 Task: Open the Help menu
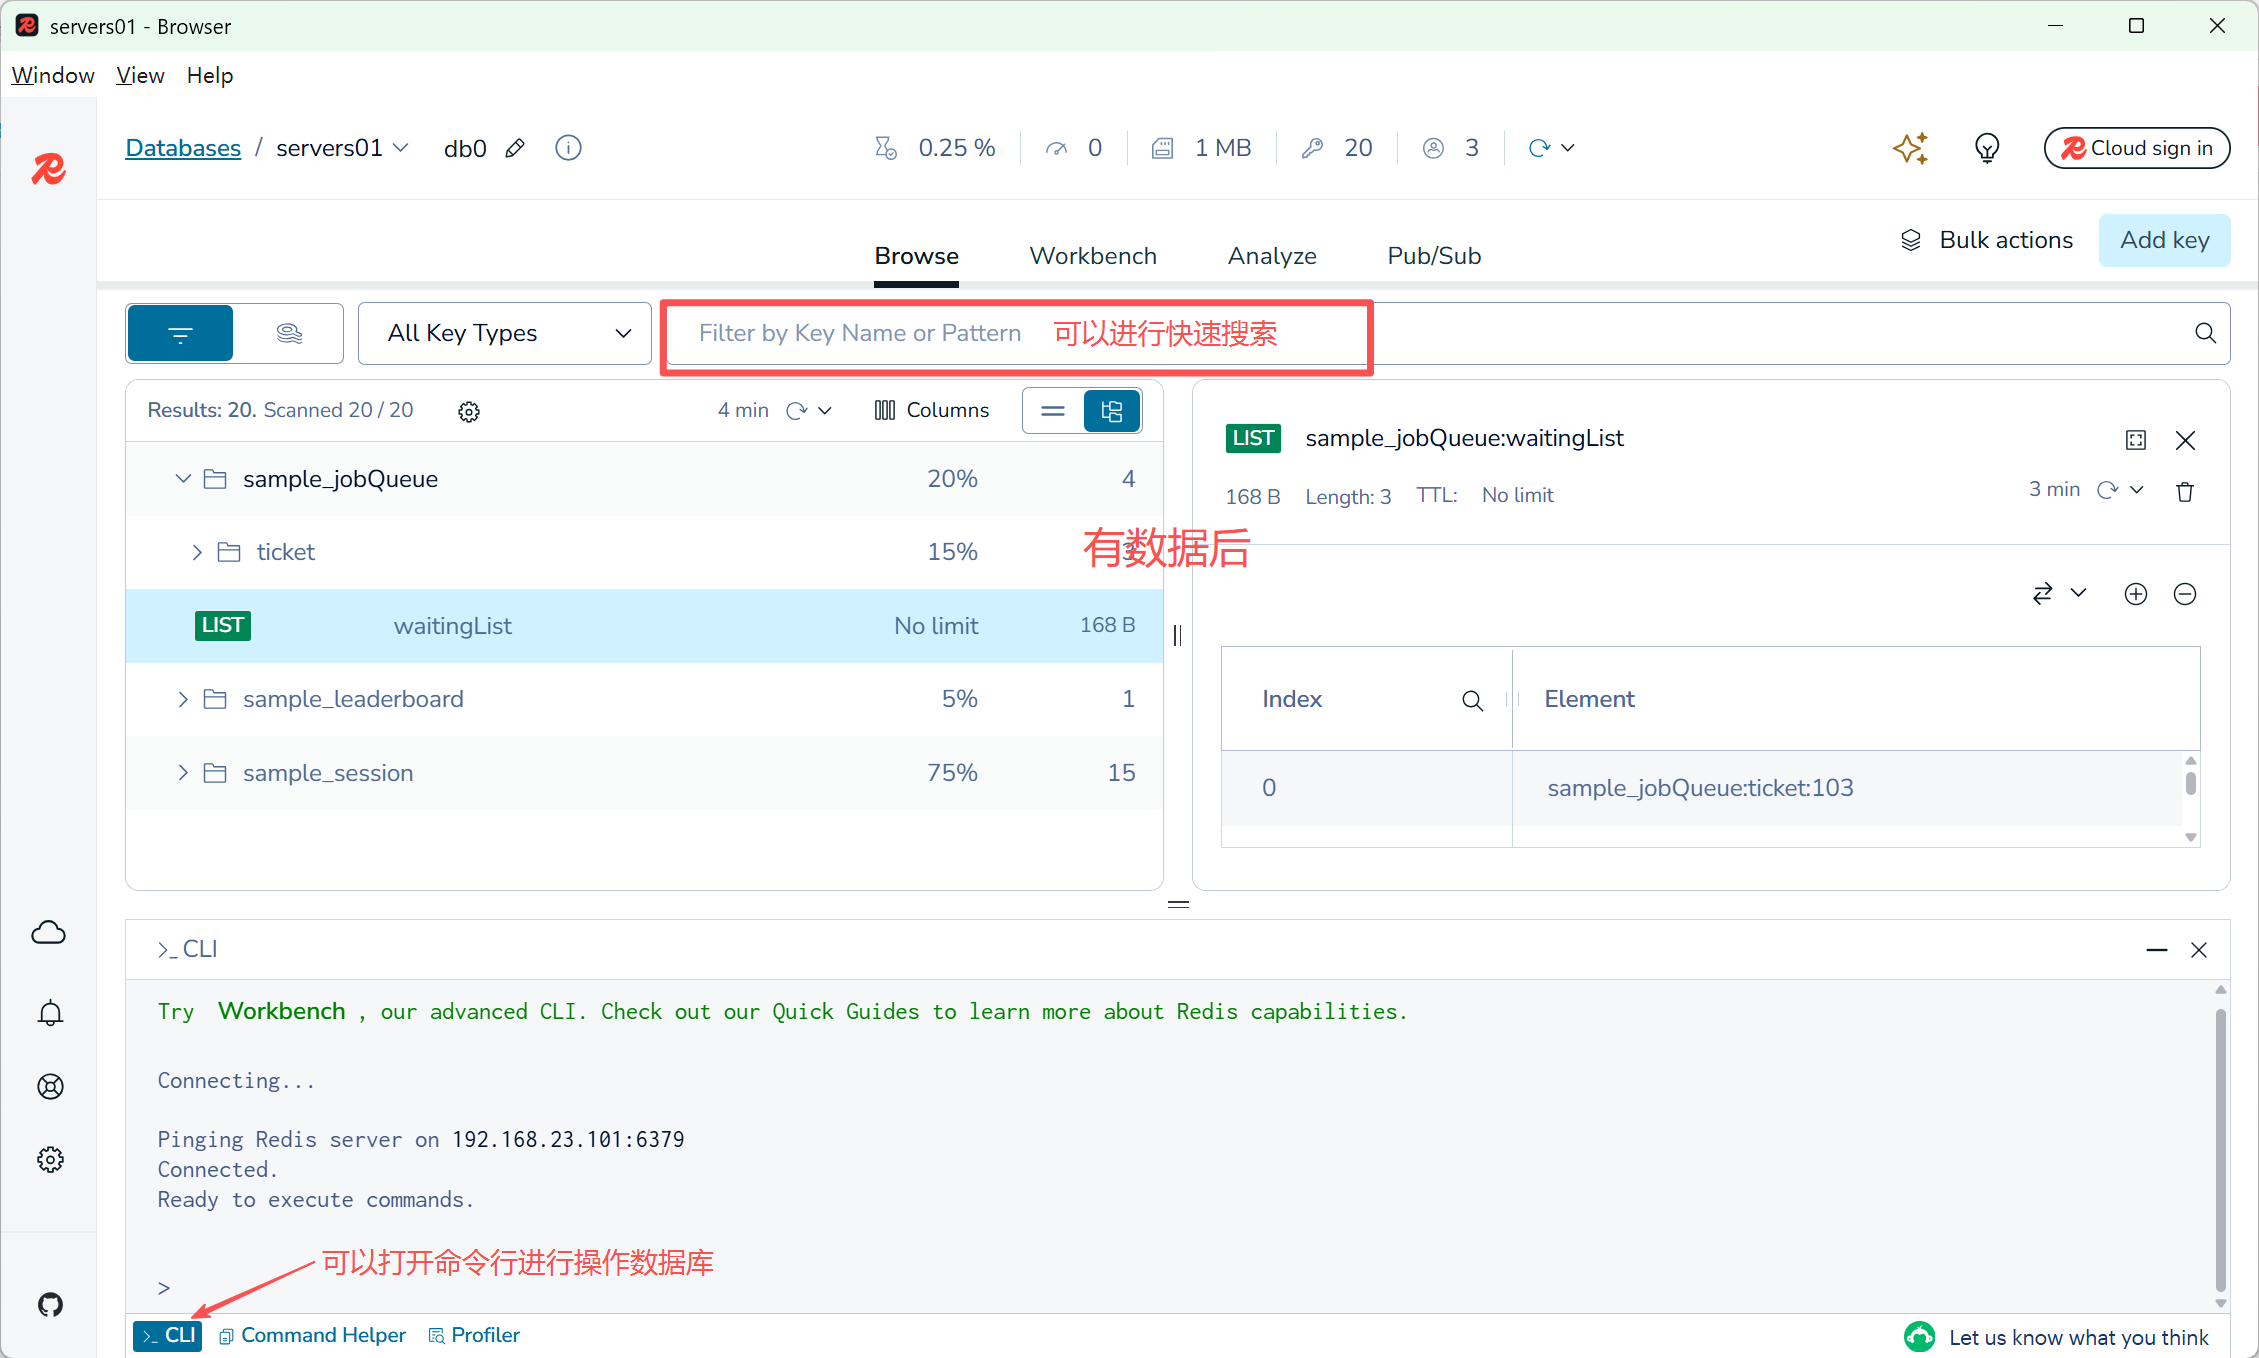(x=209, y=75)
